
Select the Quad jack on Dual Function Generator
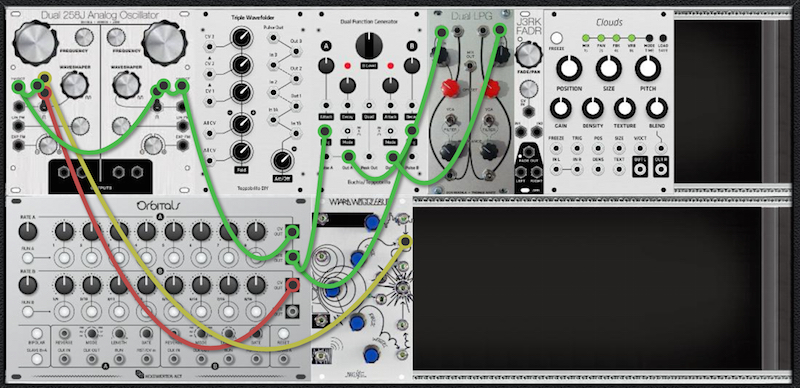click(x=369, y=106)
